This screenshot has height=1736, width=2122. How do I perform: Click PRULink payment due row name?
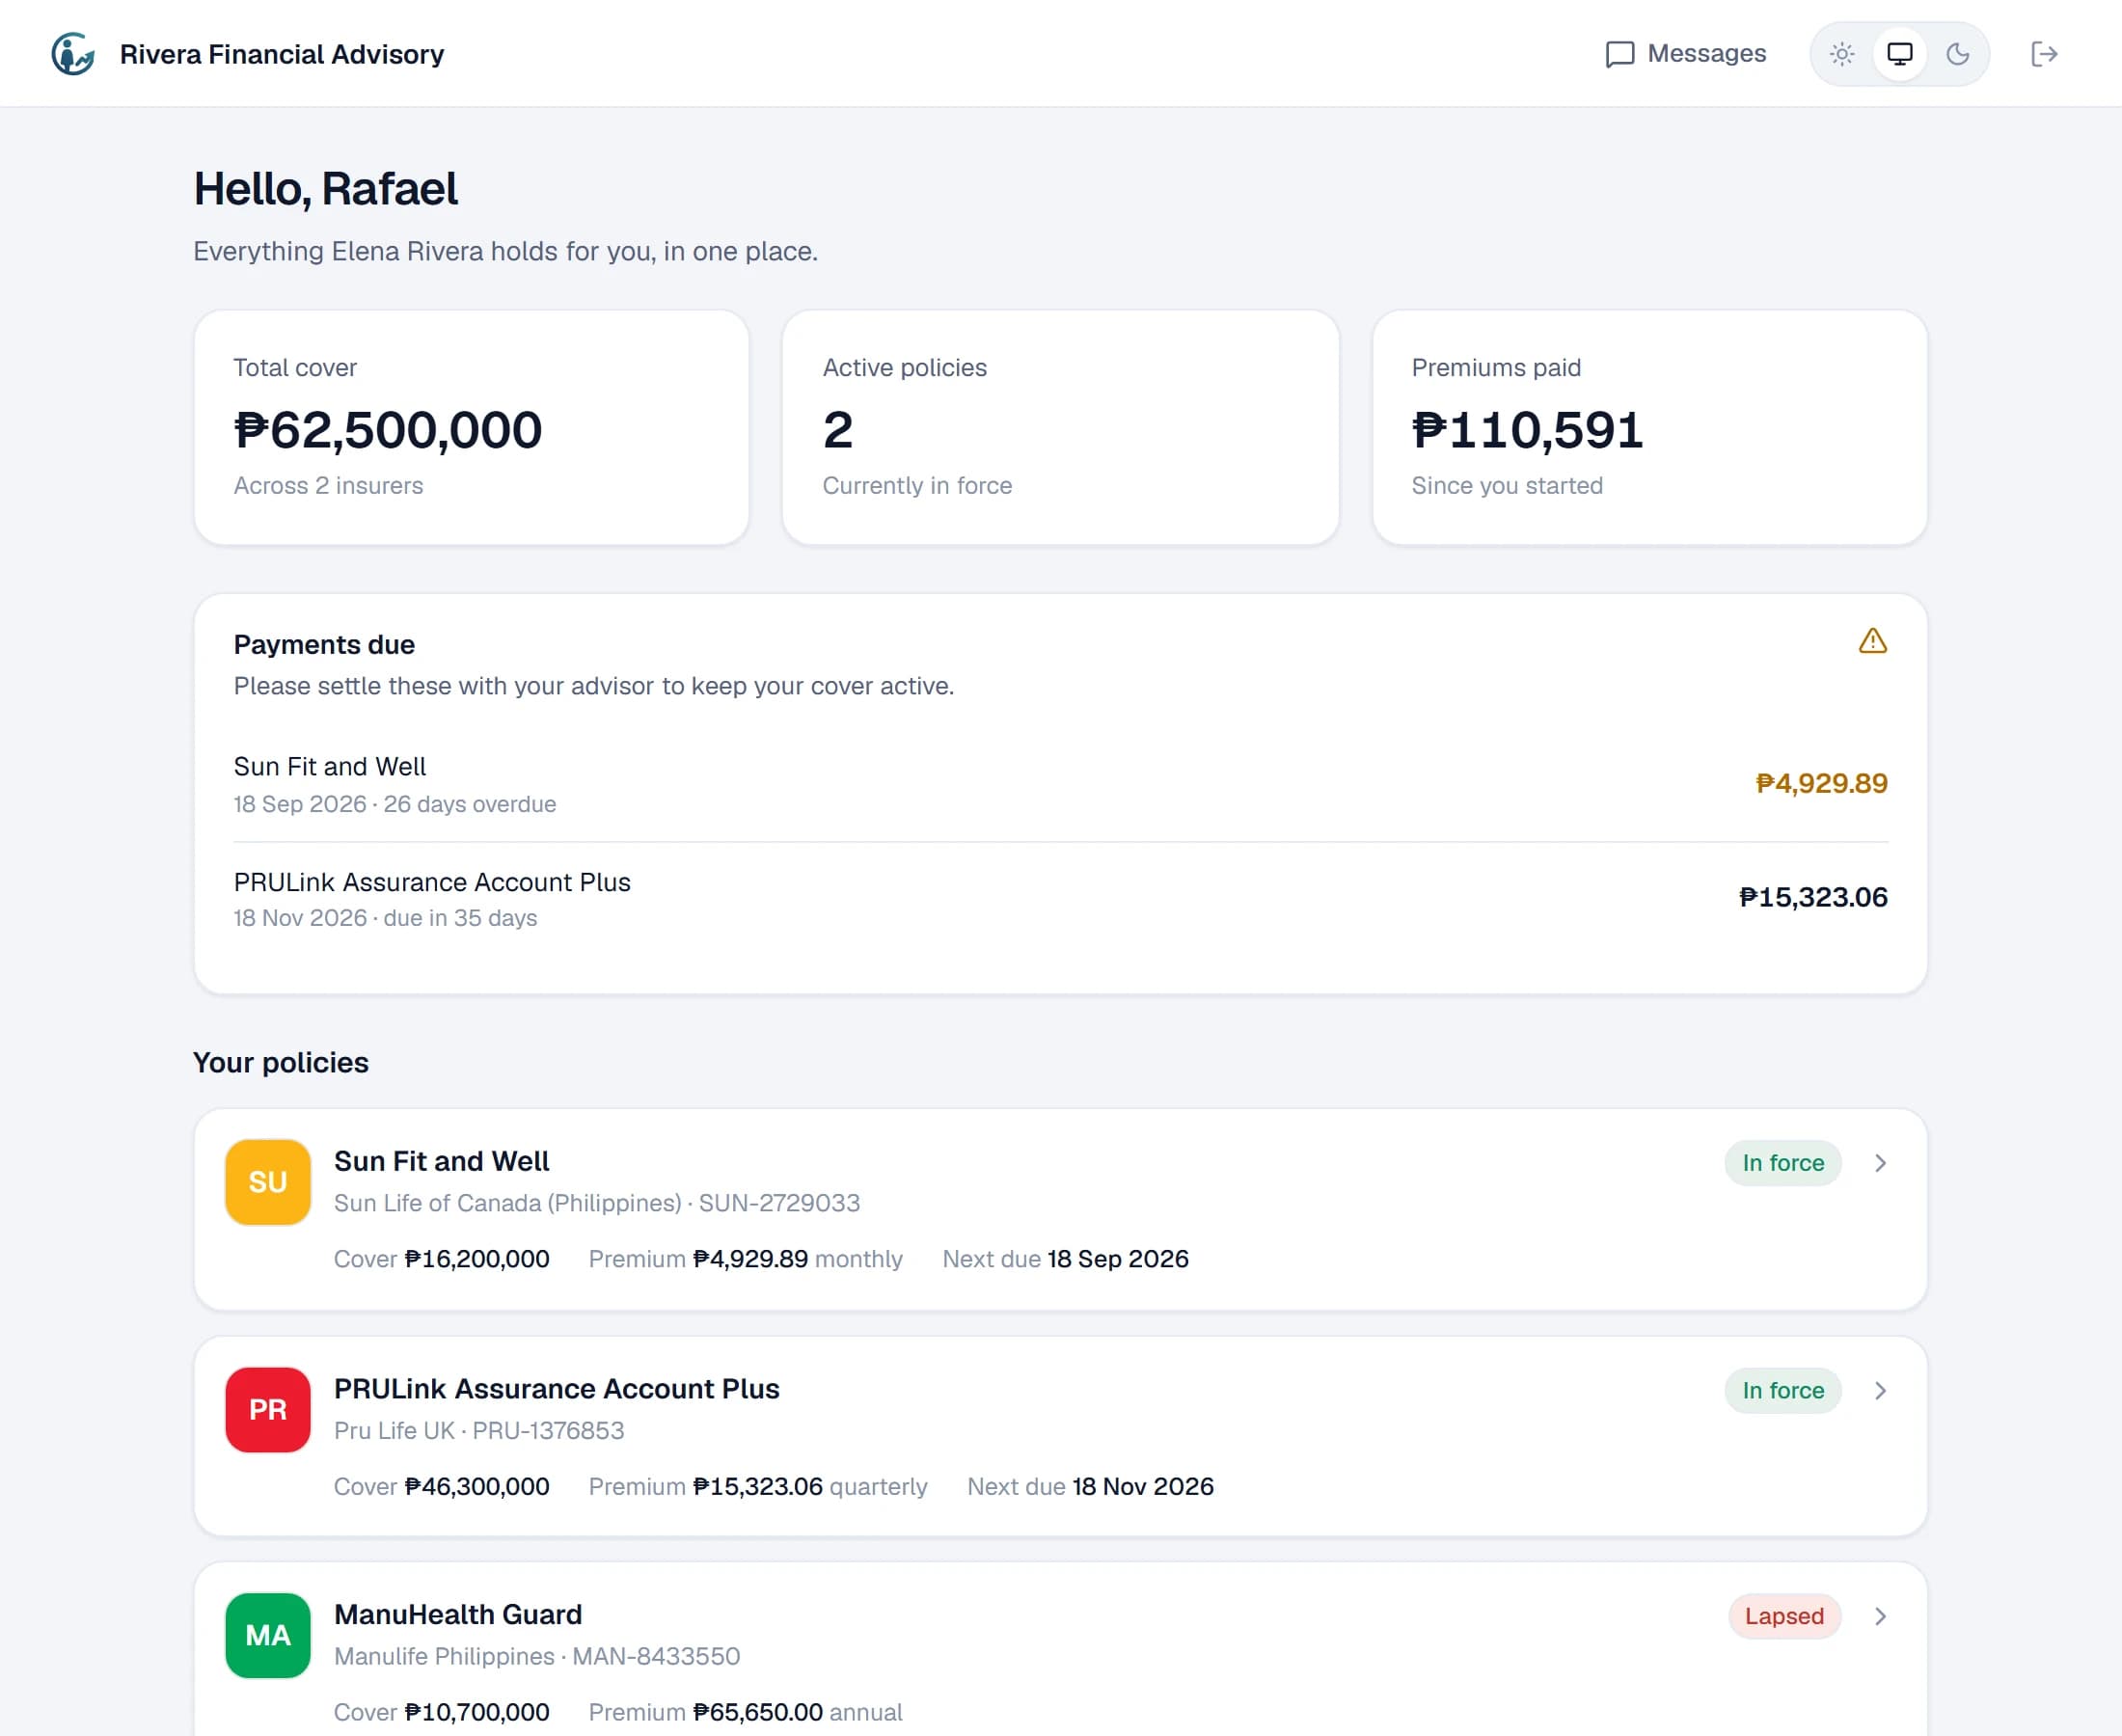432,882
